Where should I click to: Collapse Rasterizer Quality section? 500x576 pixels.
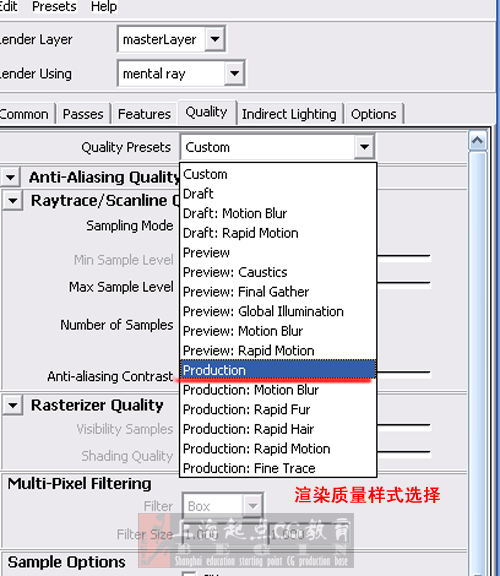point(12,405)
